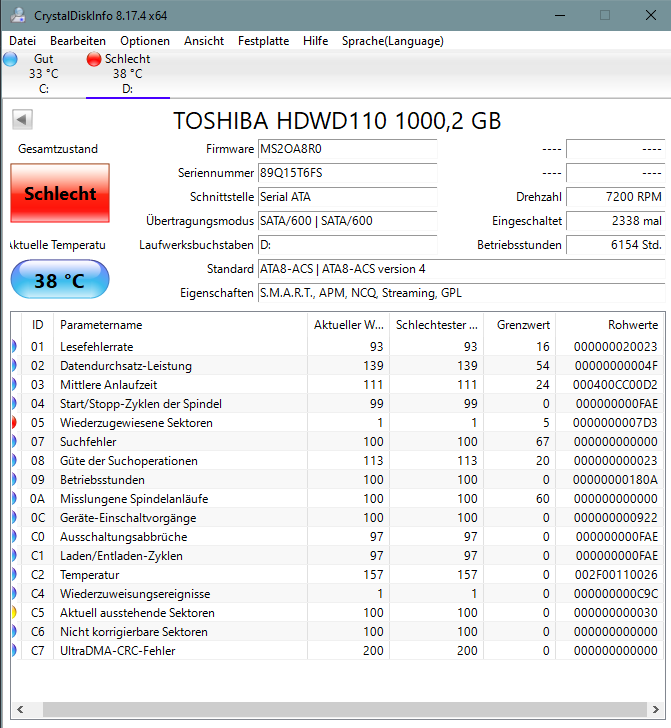
Task: Open the Optionen menu
Action: click(x=145, y=41)
